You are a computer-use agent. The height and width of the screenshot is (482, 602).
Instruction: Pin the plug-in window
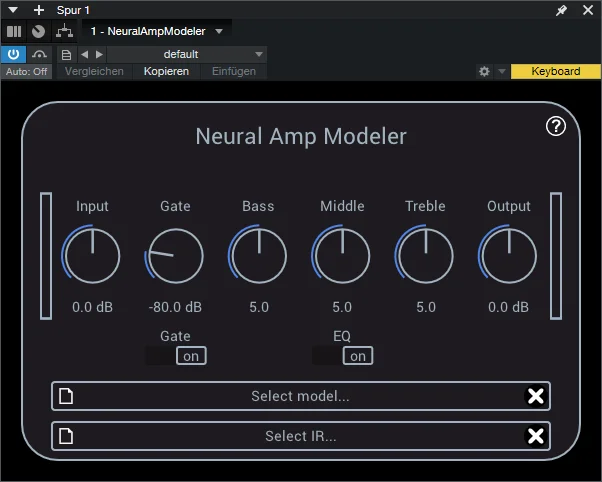point(561,10)
